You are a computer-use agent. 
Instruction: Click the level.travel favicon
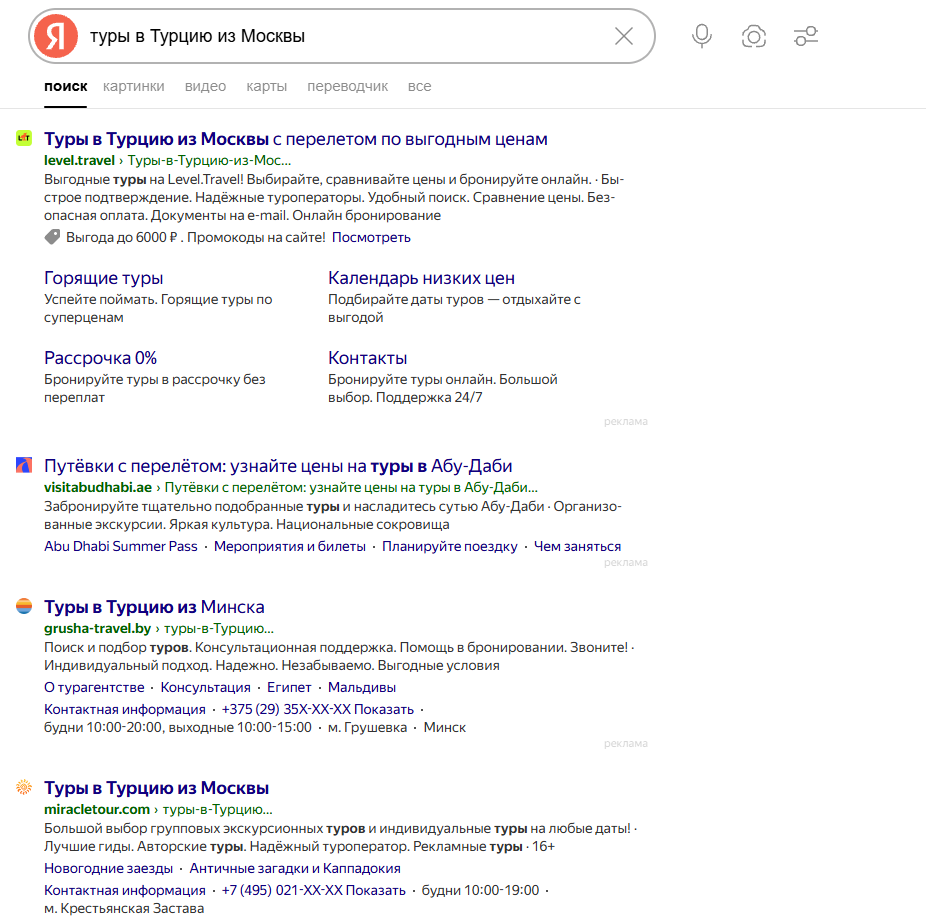[x=24, y=138]
